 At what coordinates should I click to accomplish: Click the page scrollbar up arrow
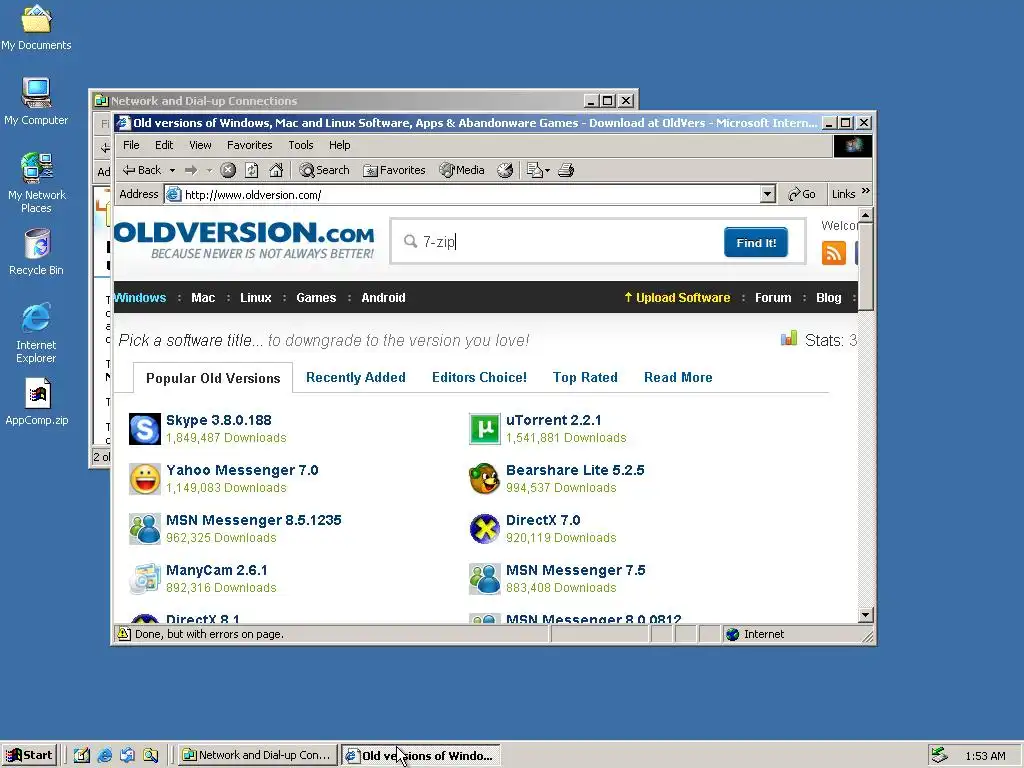tap(866, 215)
